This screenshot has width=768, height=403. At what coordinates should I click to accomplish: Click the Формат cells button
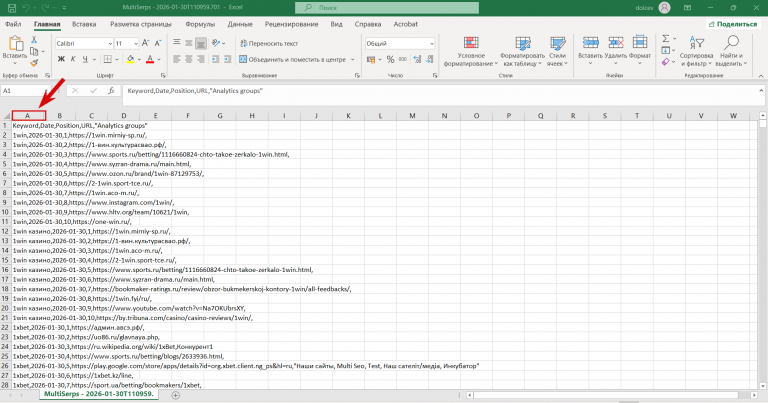tap(640, 51)
